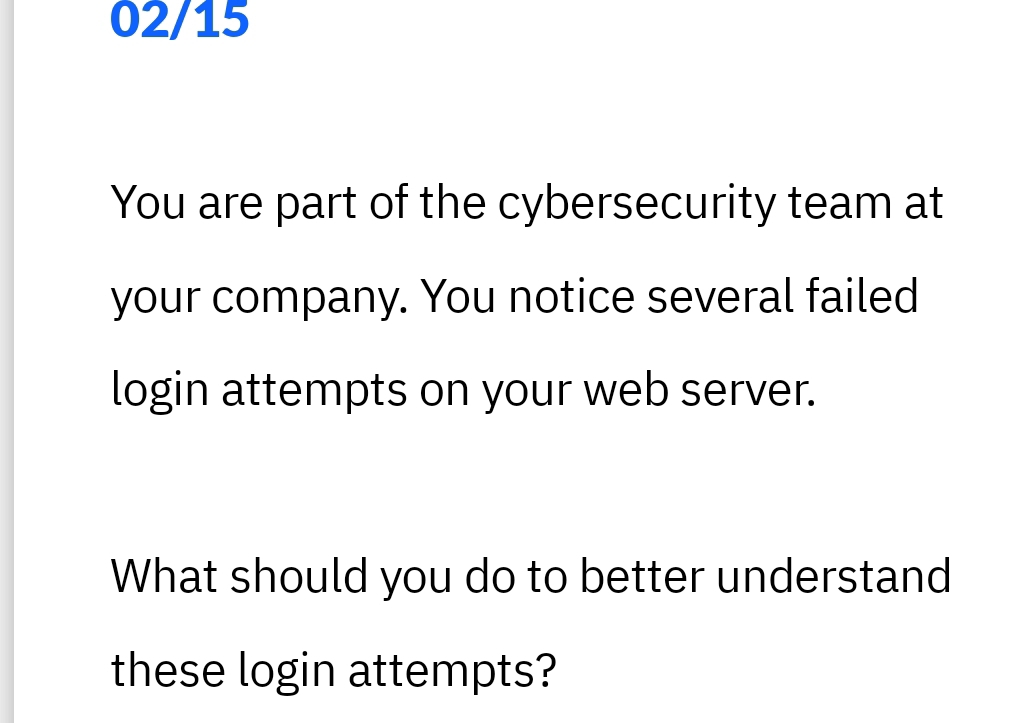Click the word "should" in the question
The width and height of the screenshot is (1019, 723).
(x=299, y=577)
